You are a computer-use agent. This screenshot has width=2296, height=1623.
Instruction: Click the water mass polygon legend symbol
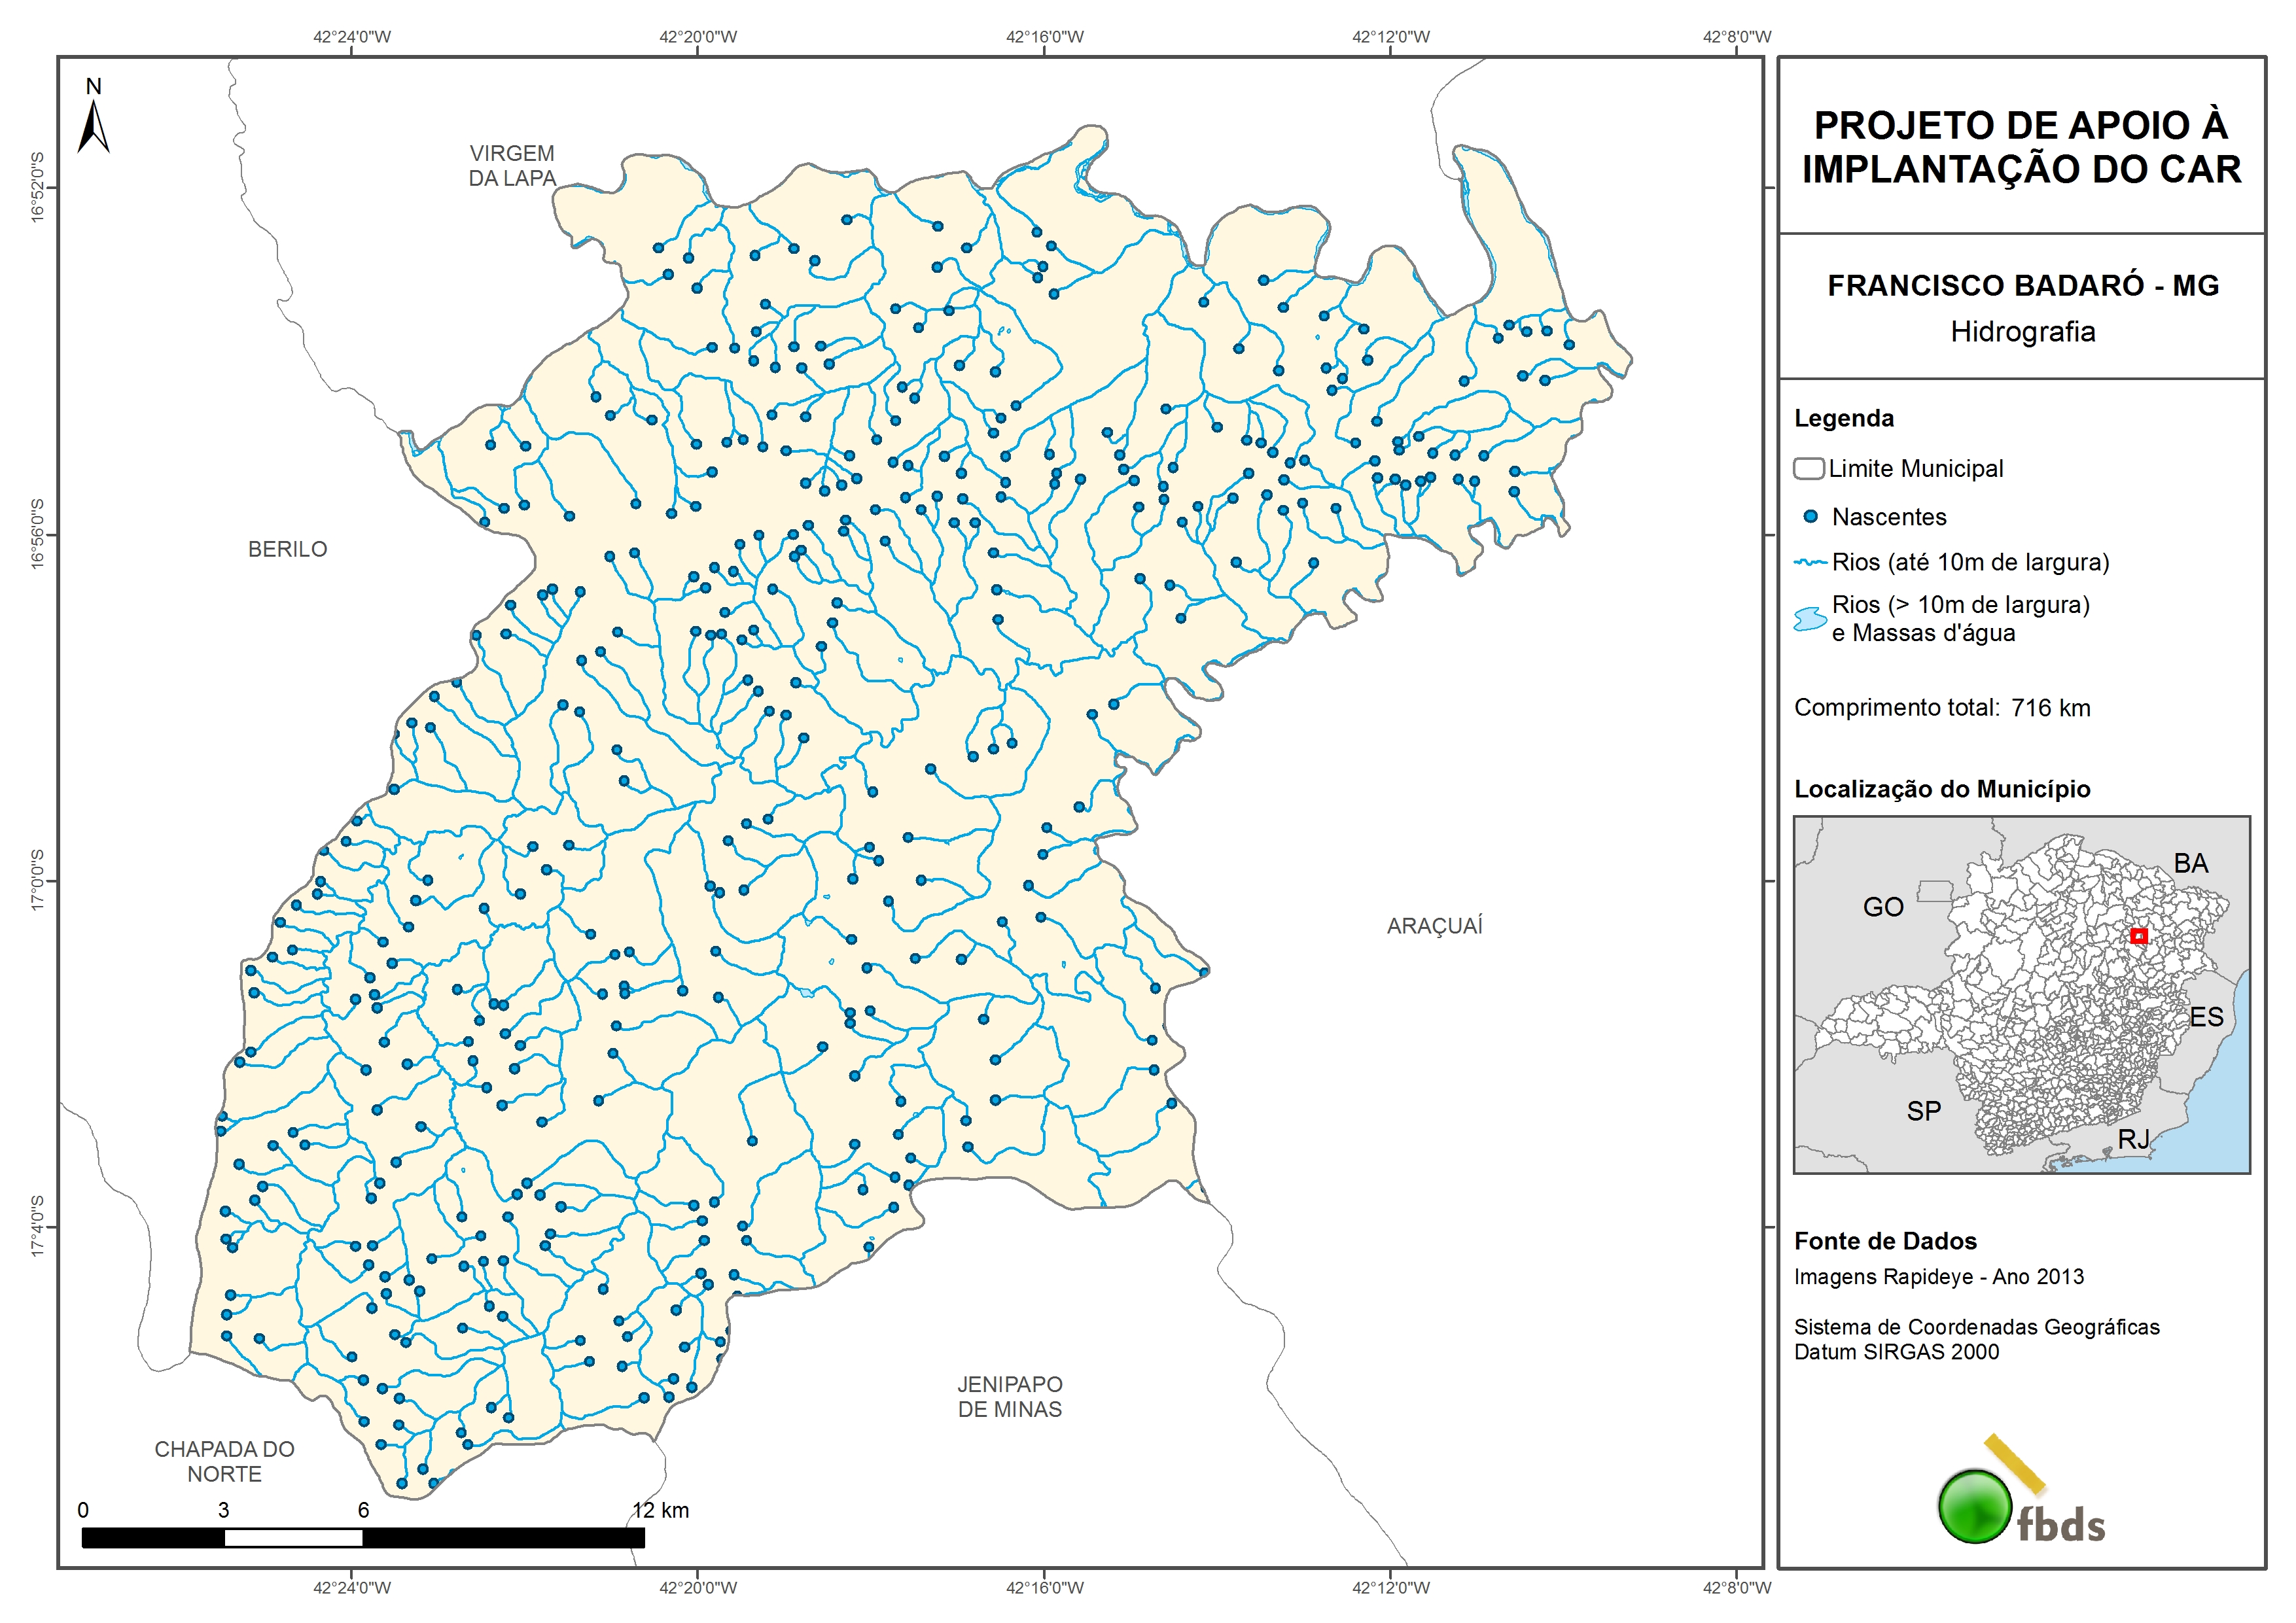[1810, 619]
